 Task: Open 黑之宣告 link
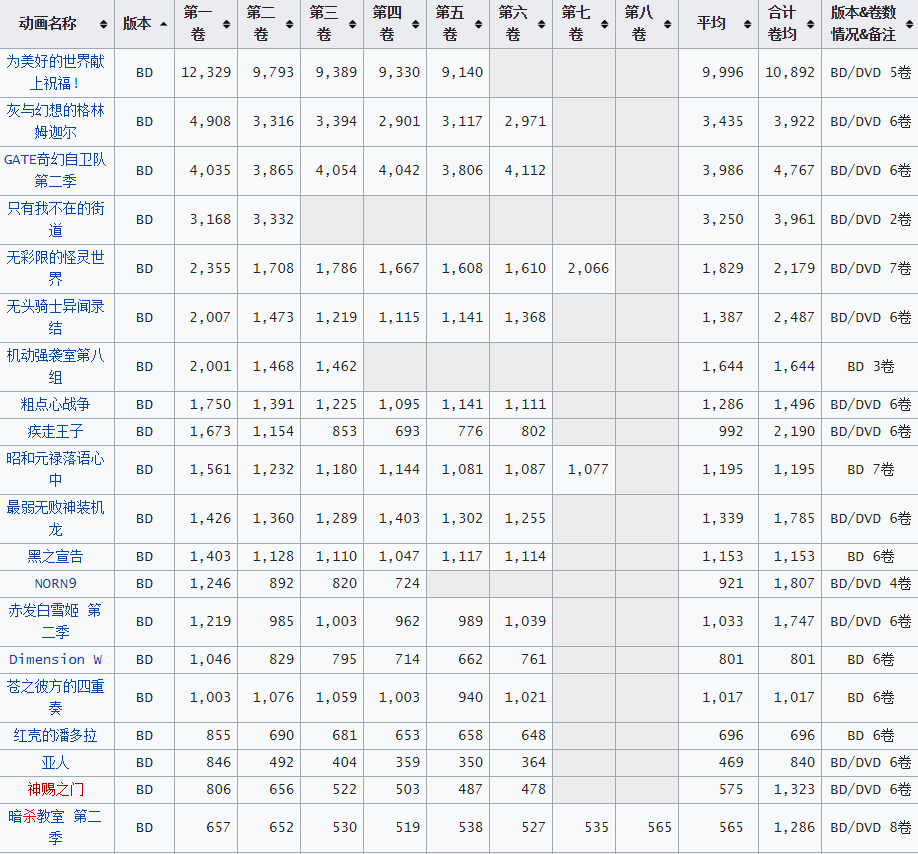[56, 557]
